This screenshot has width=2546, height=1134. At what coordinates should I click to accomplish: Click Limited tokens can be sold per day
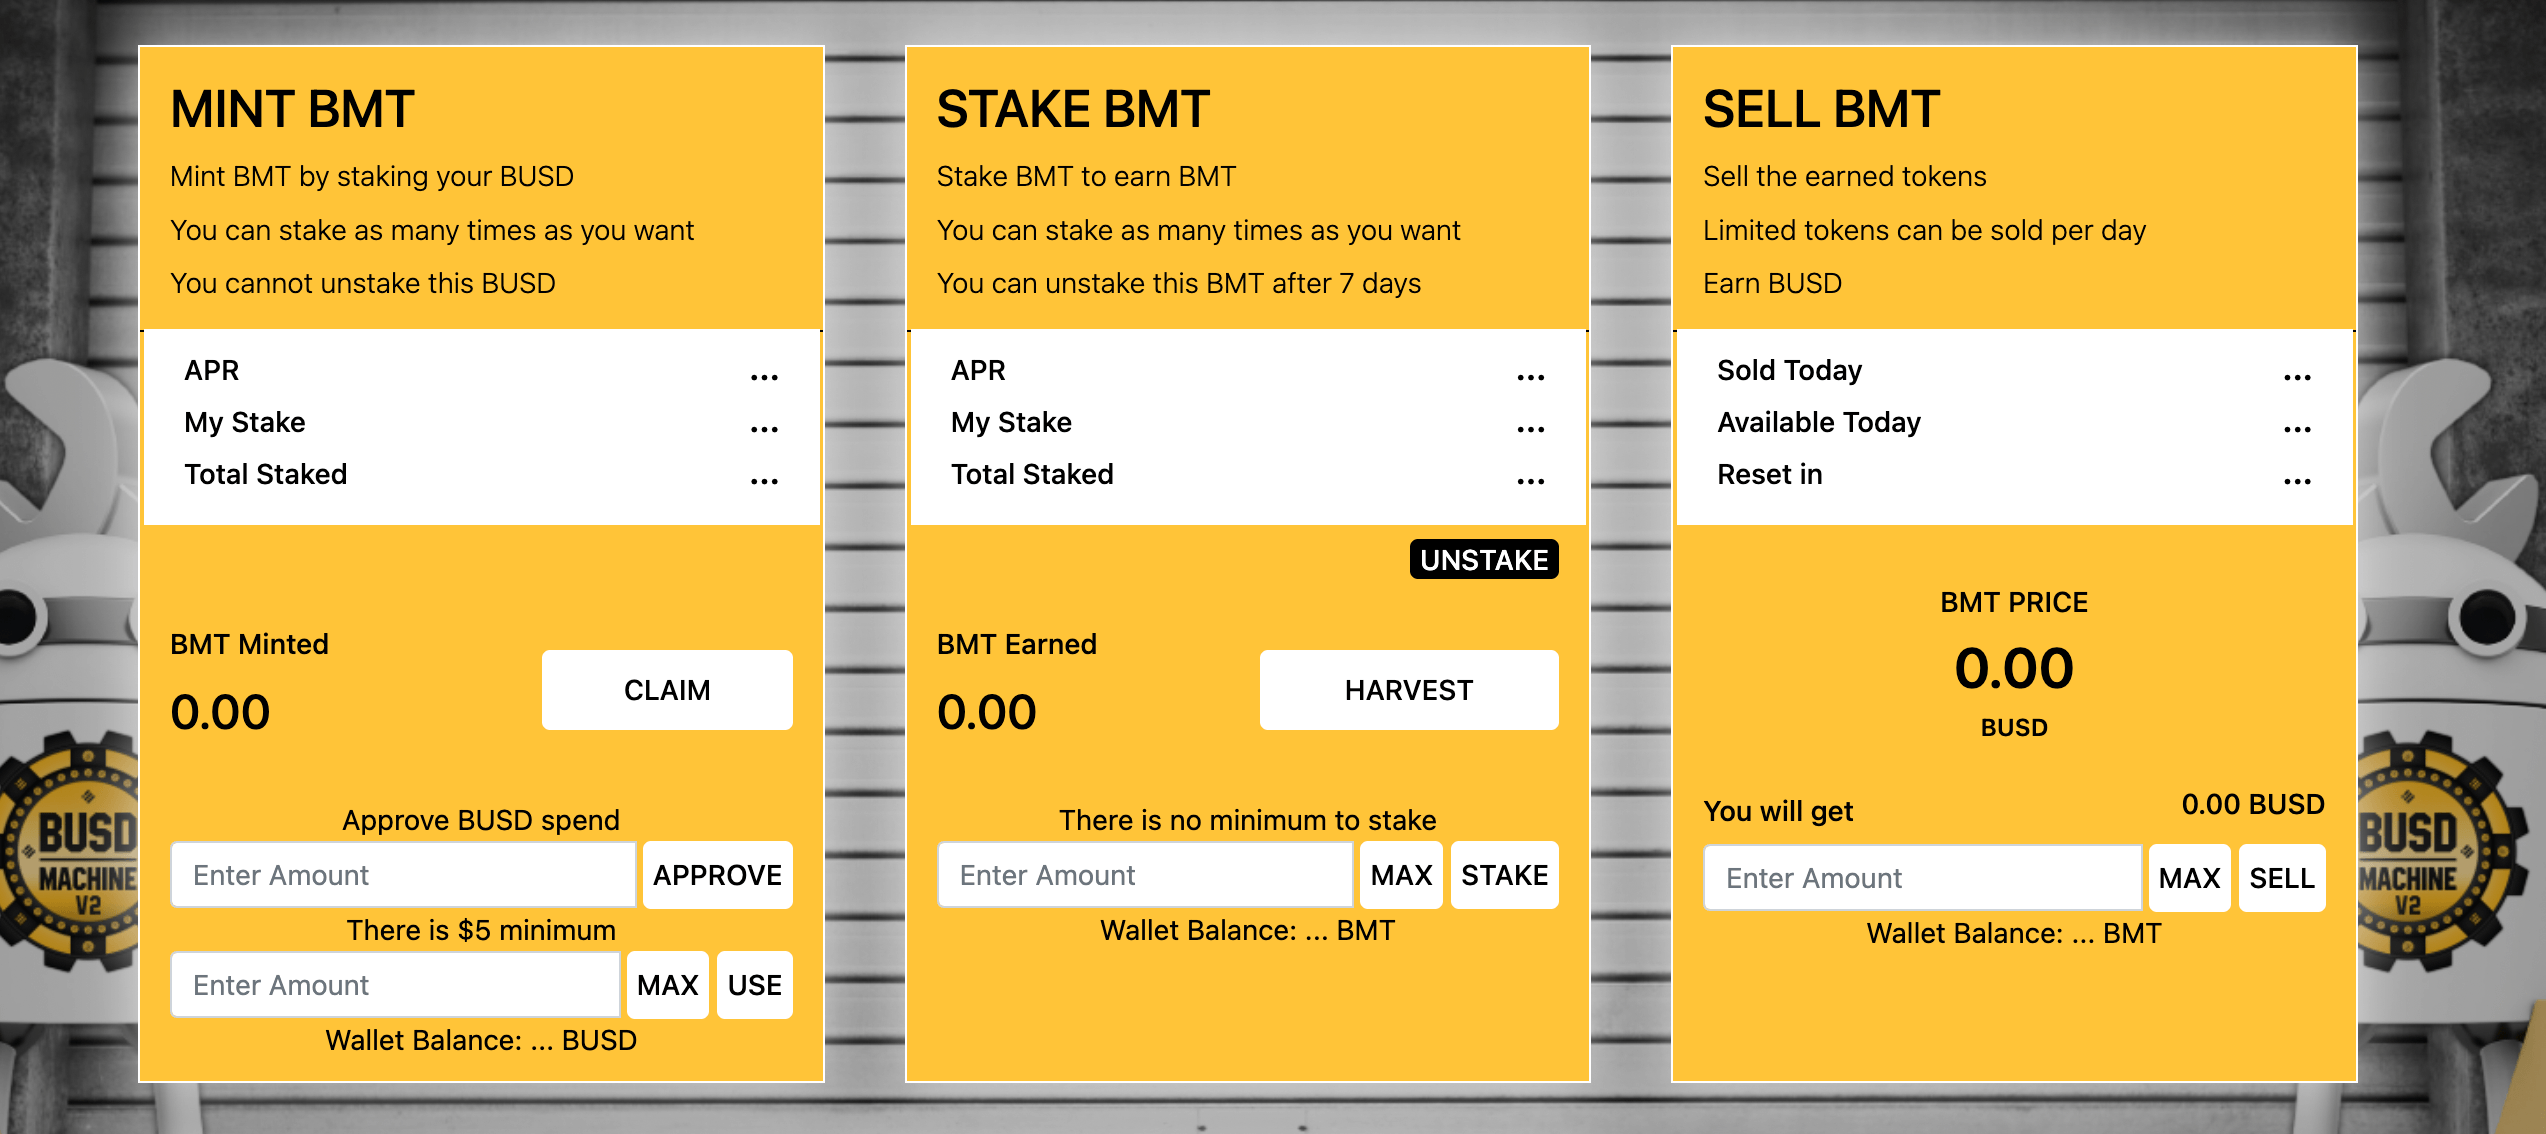pos(1924,230)
